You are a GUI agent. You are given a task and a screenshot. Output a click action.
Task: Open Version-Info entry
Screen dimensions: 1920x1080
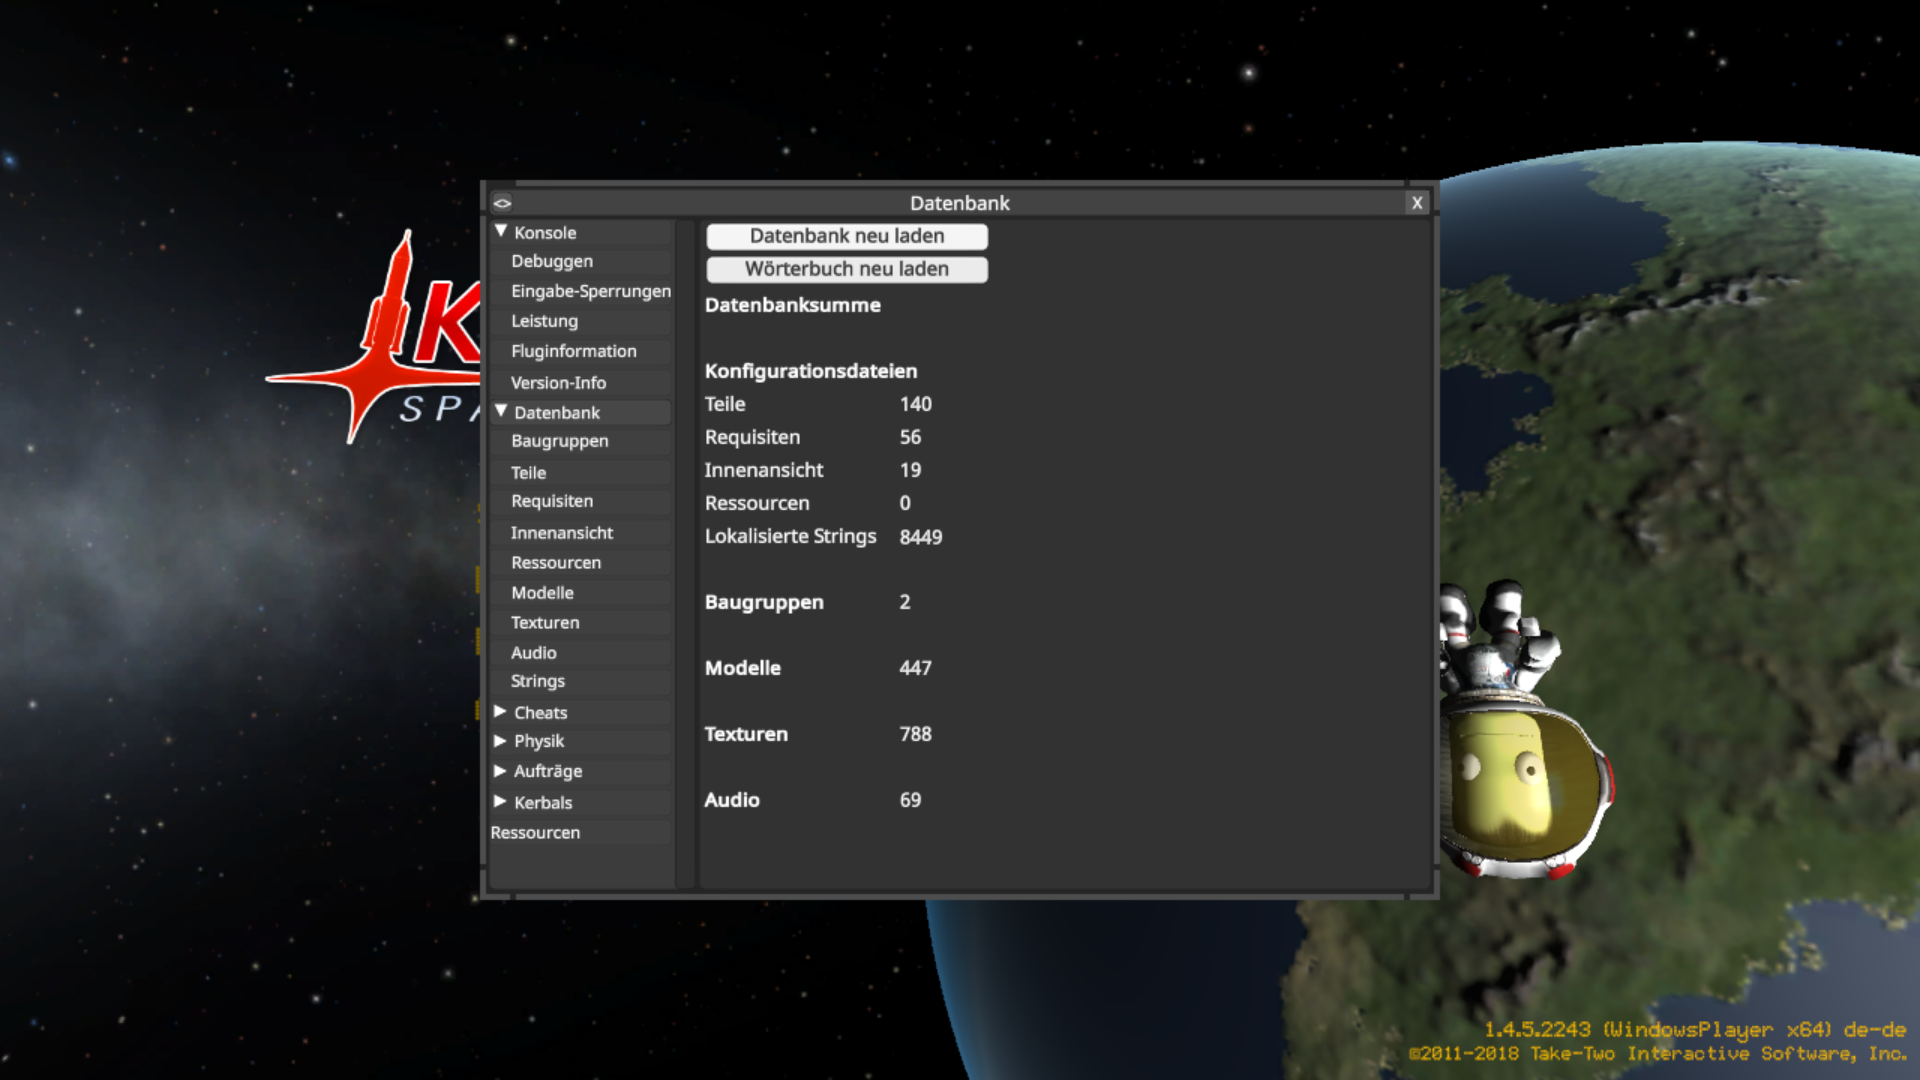click(x=558, y=383)
